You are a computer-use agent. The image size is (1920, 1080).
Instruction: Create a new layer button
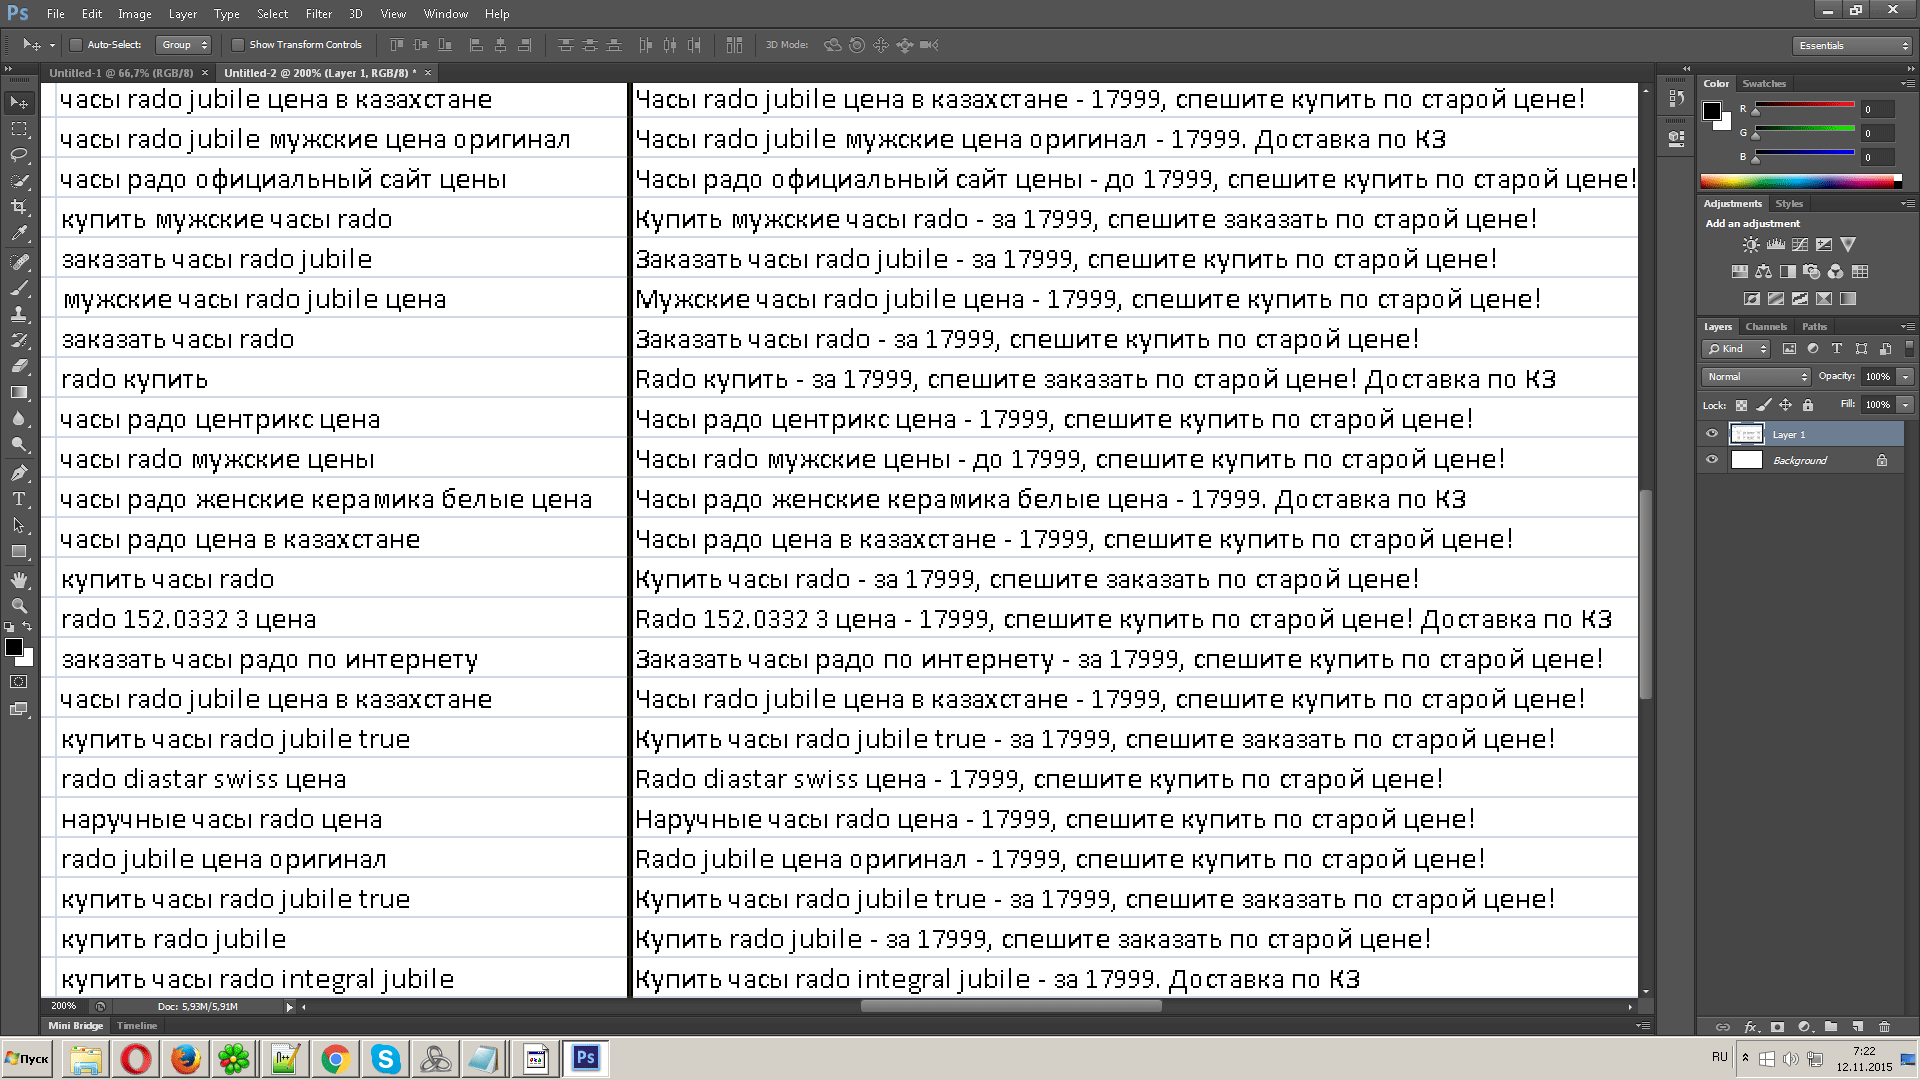pyautogui.click(x=1858, y=1027)
